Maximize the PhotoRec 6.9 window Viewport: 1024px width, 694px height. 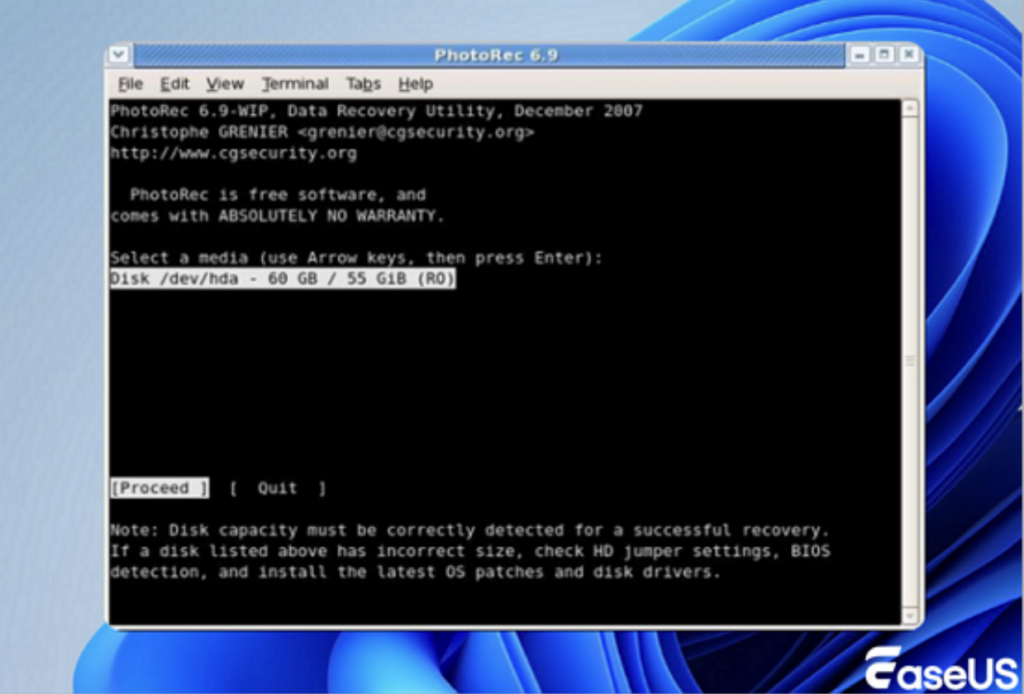[x=884, y=55]
